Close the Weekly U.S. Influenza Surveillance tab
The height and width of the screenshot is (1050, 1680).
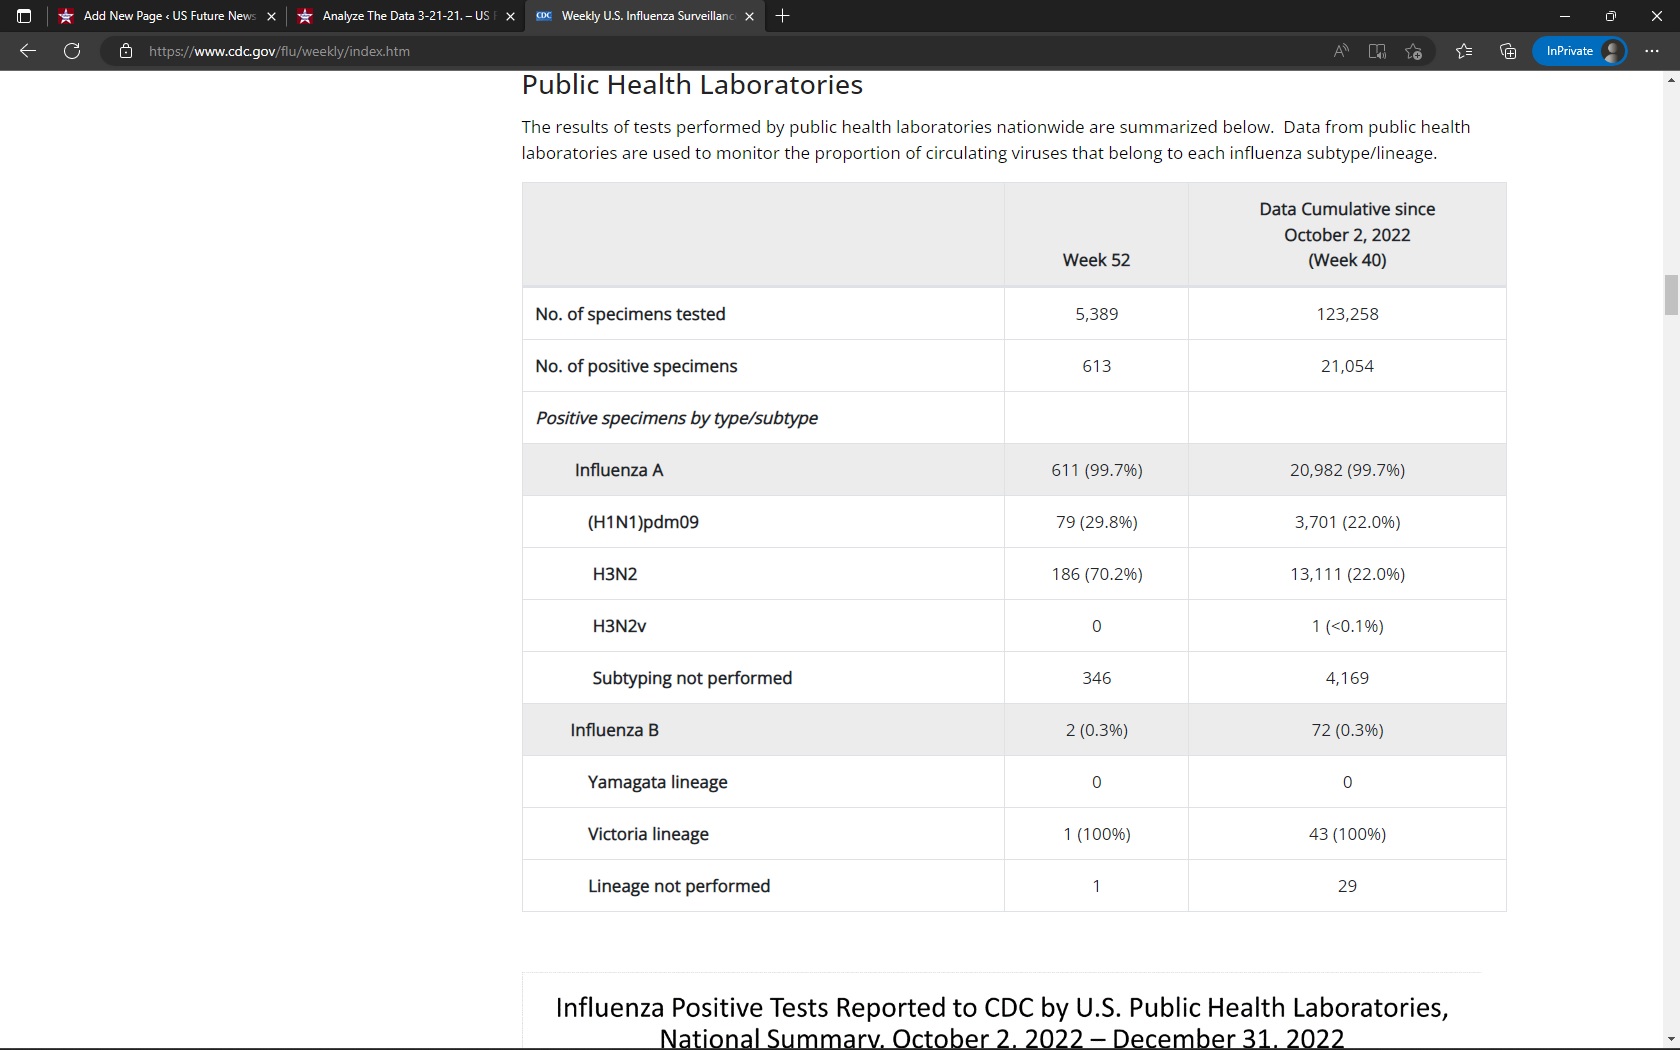pyautogui.click(x=750, y=16)
